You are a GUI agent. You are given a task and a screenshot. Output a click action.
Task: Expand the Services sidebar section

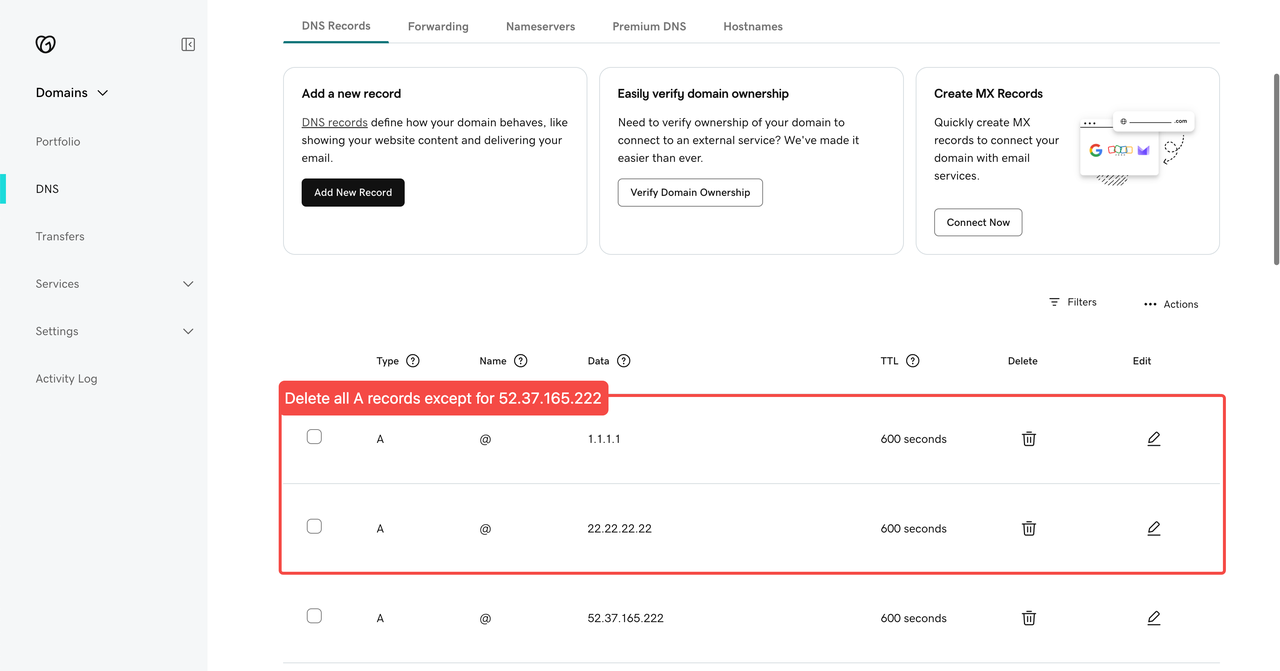188,284
